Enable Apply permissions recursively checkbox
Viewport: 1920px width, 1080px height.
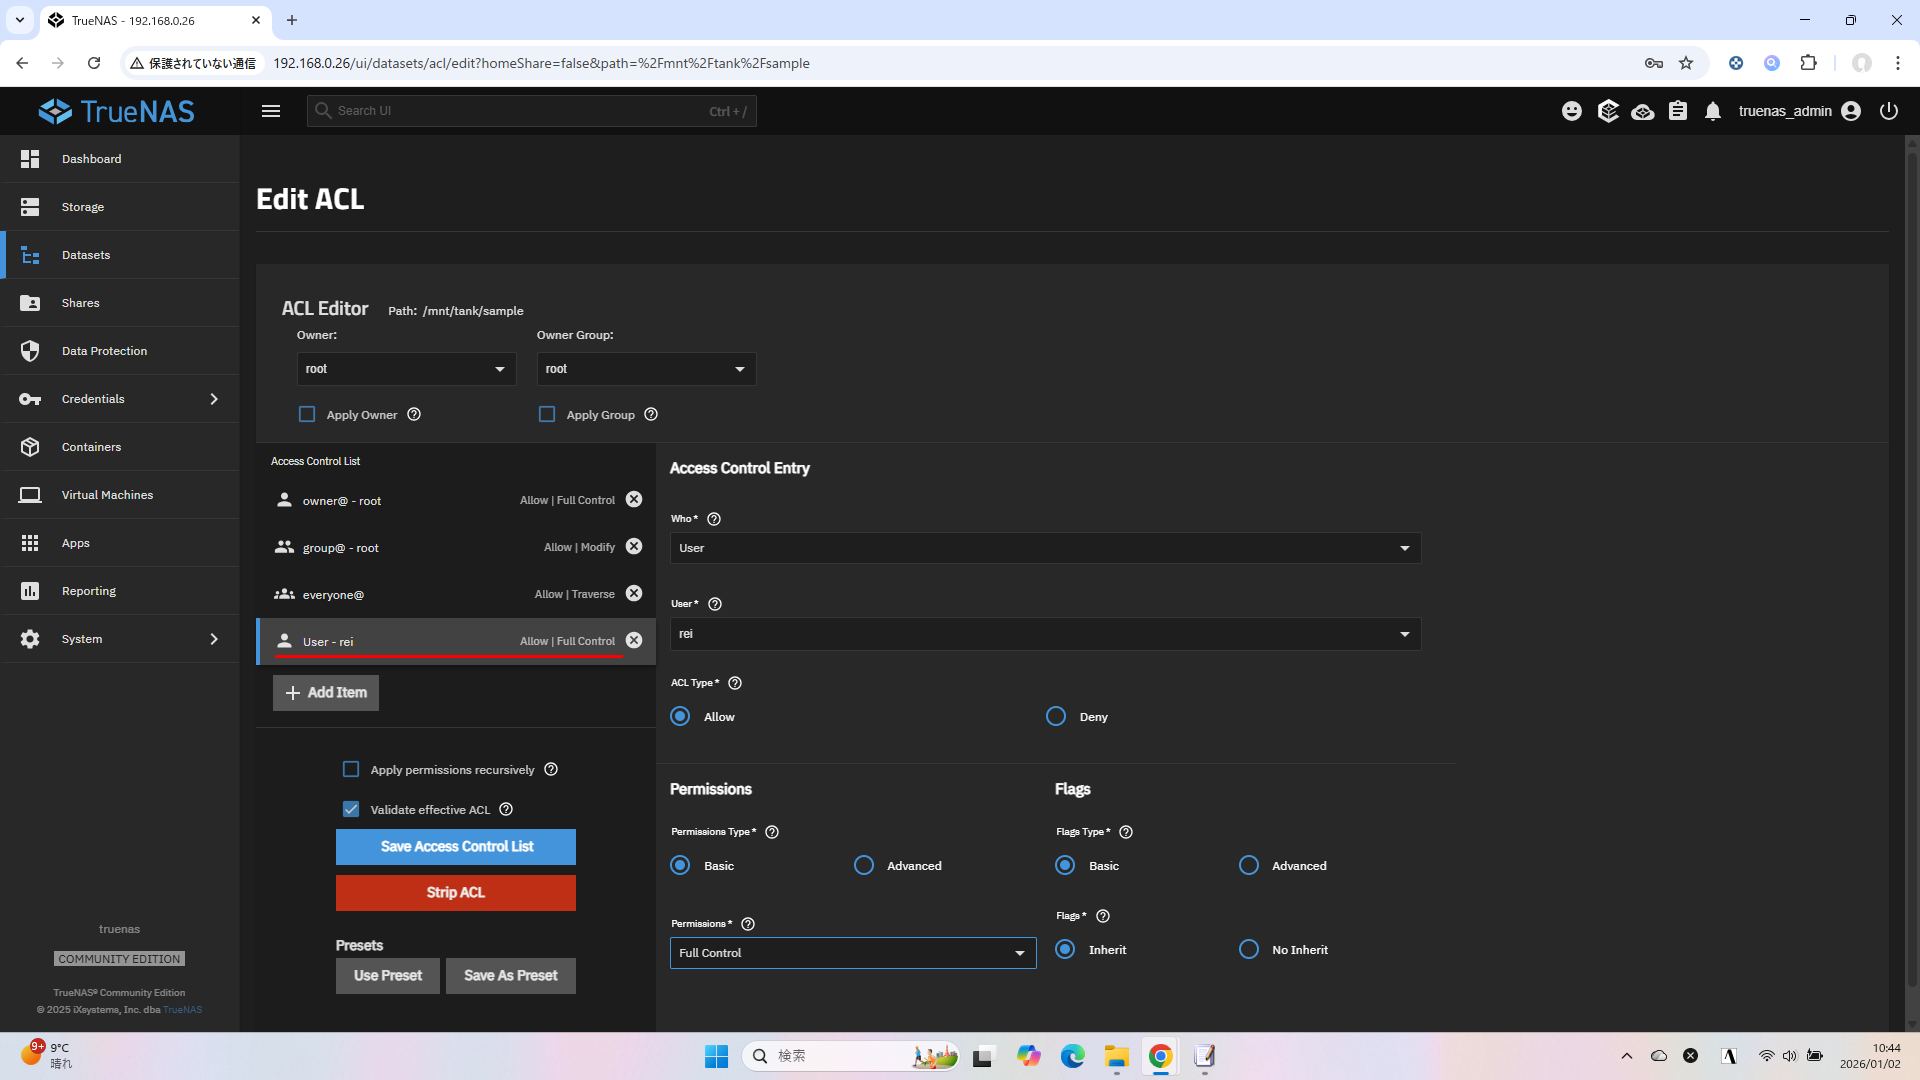pyautogui.click(x=351, y=770)
